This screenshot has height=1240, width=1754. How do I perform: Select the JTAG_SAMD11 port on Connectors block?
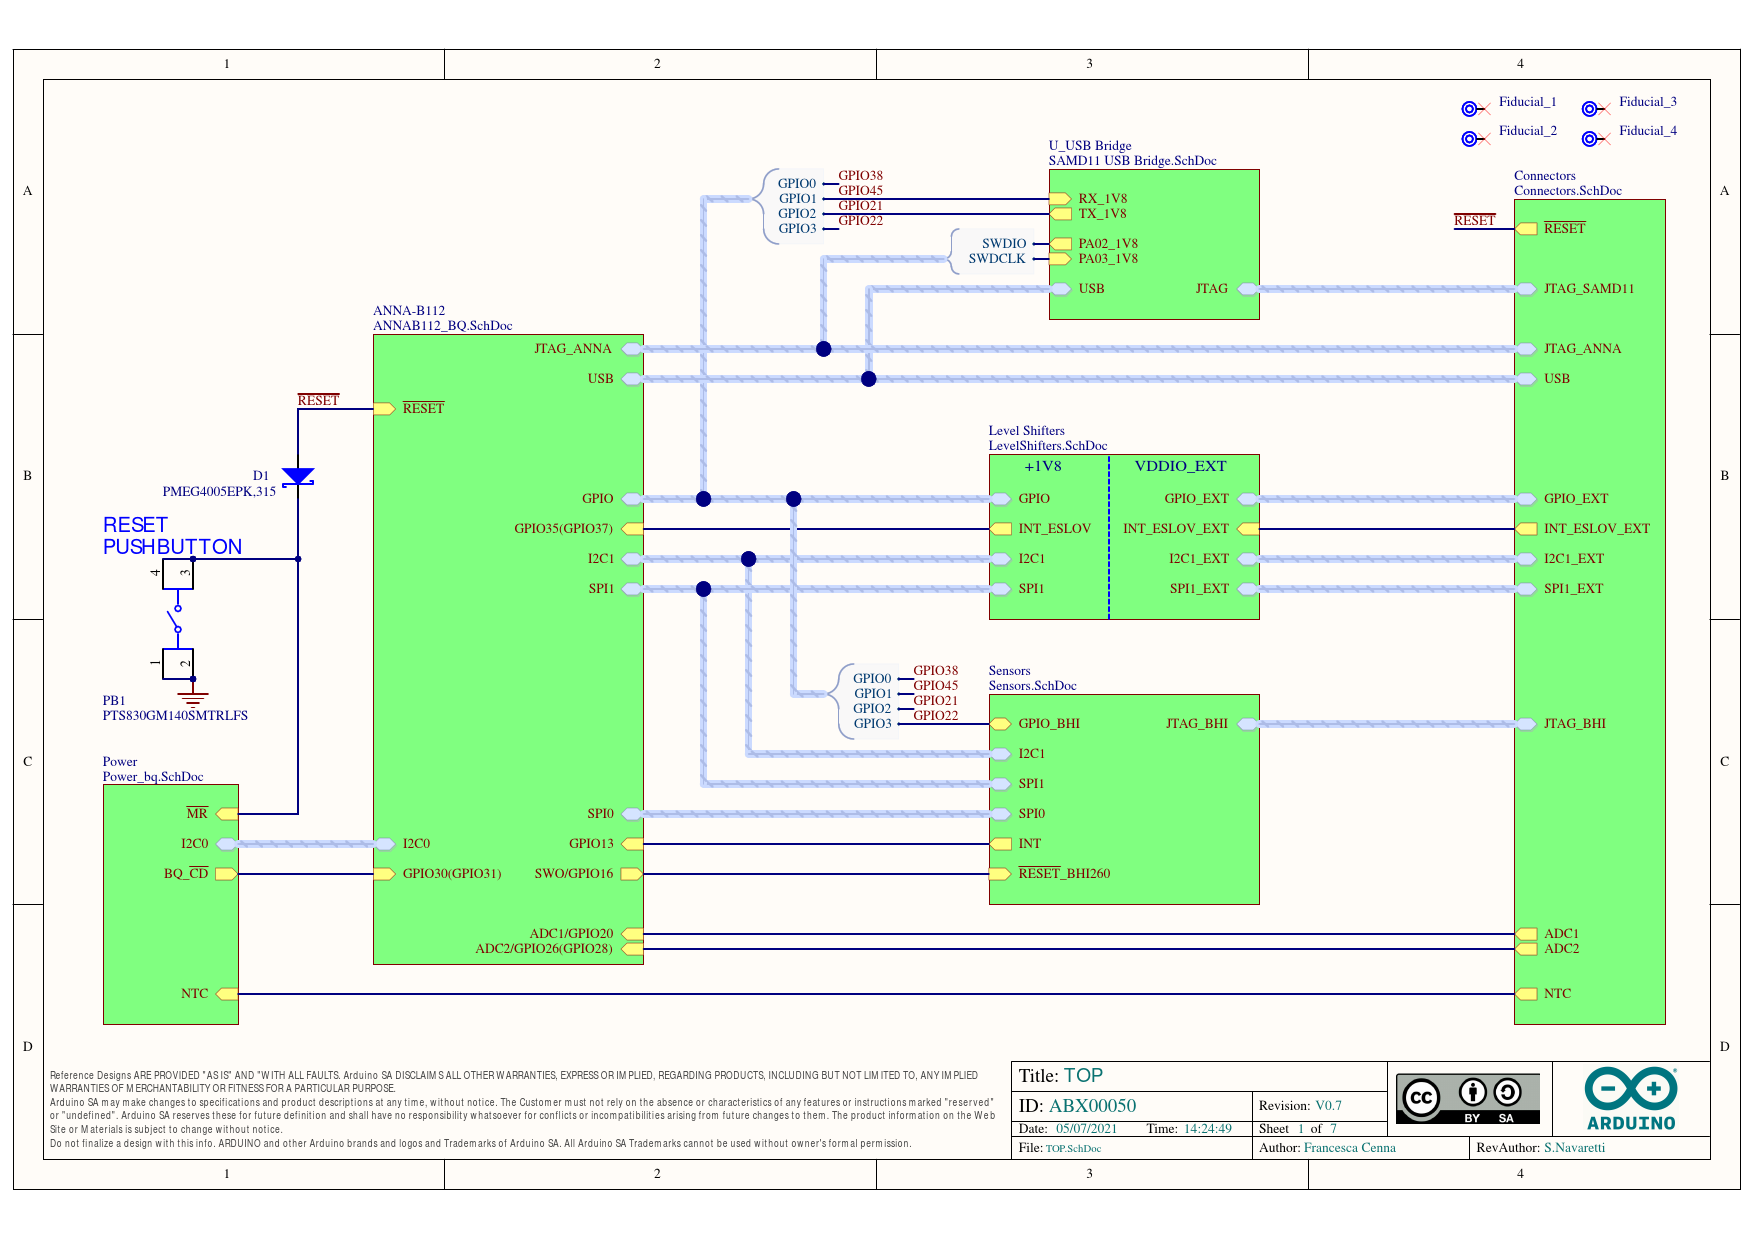1526,289
